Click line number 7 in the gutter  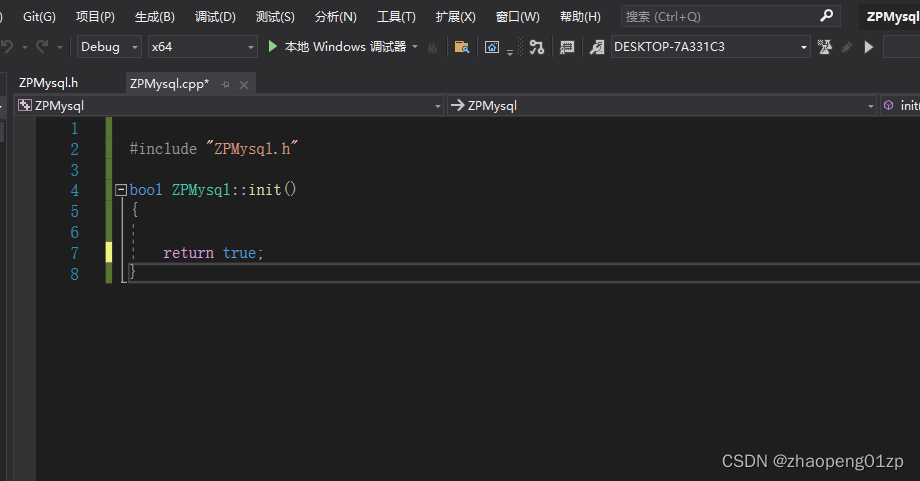[x=75, y=253]
